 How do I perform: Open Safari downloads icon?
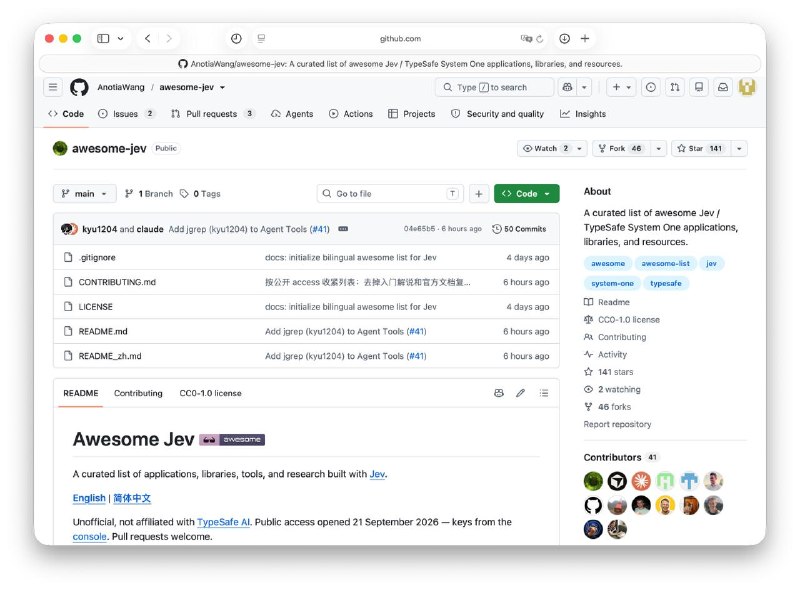pos(564,38)
